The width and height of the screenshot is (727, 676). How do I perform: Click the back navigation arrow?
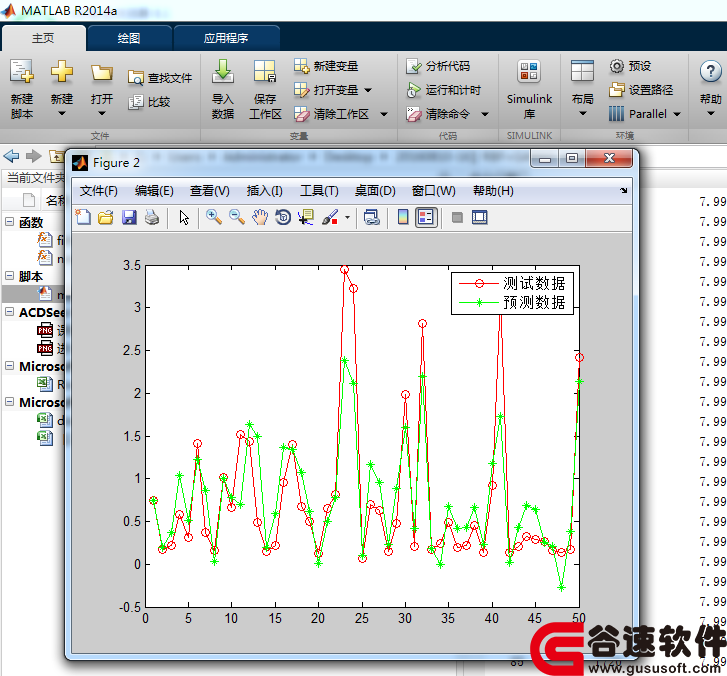pyautogui.click(x=11, y=156)
